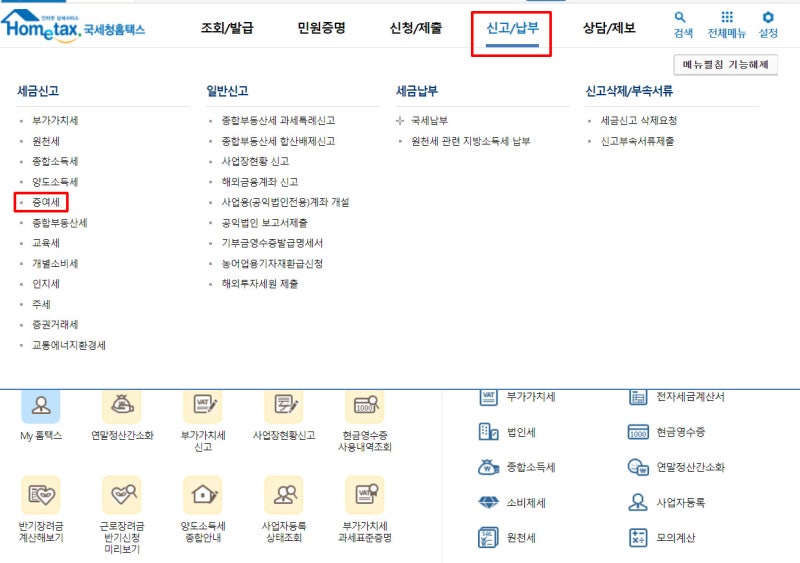The width and height of the screenshot is (800, 563).
Task: Click the Hometax logo
Action: (x=72, y=26)
